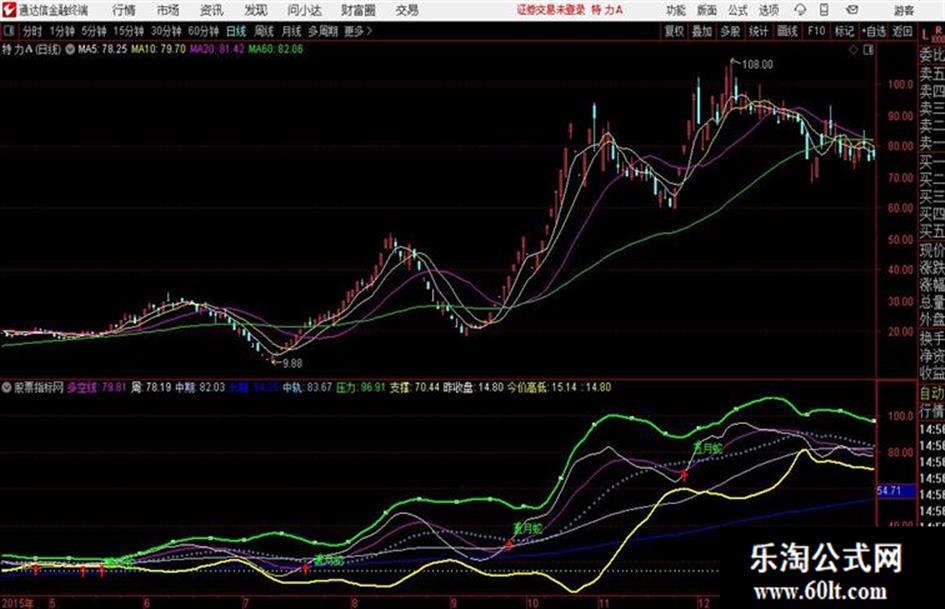Click the MA10: 79.70 indicator label

coord(159,49)
